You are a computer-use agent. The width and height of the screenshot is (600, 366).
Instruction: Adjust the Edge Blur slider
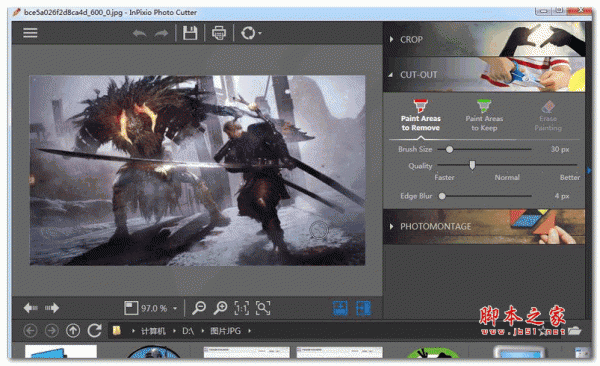click(442, 196)
